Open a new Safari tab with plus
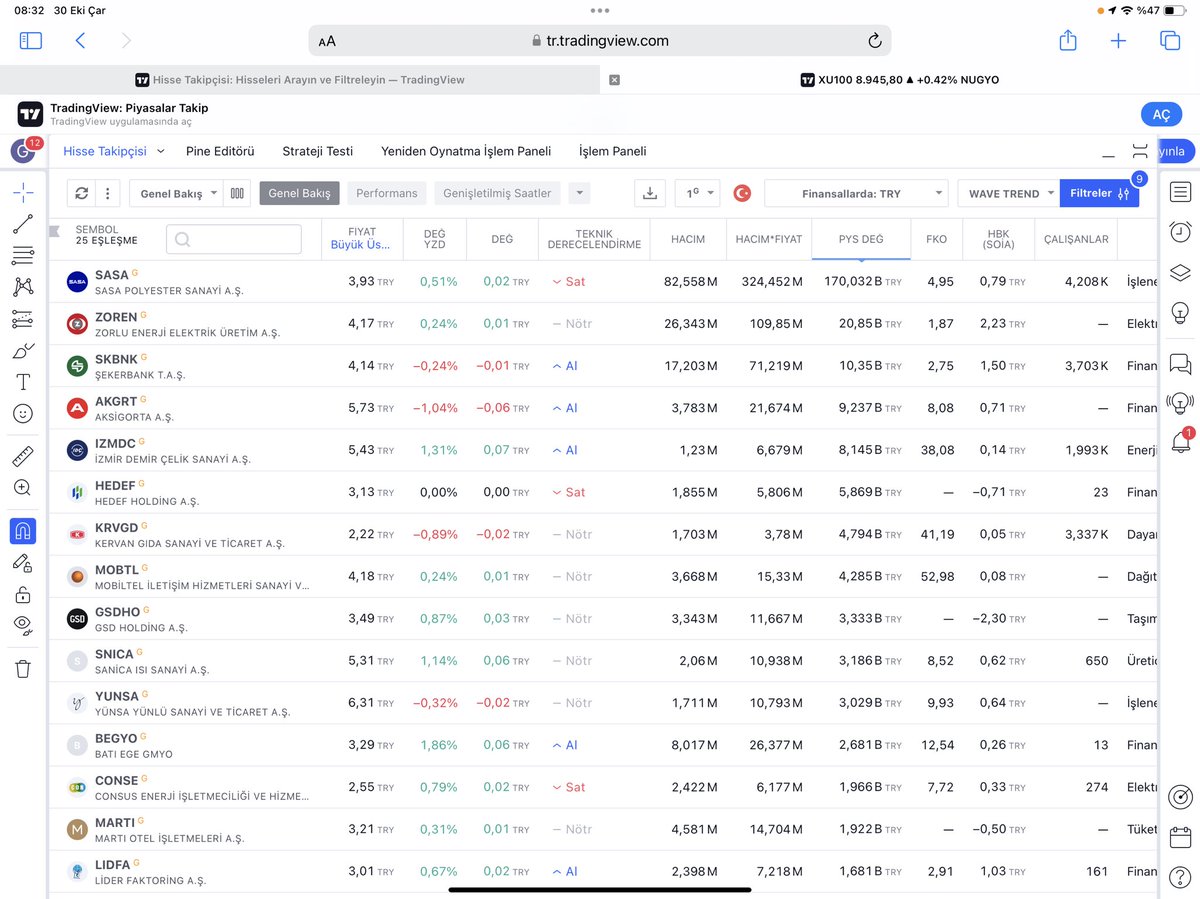This screenshot has width=1200, height=899. tap(1118, 41)
